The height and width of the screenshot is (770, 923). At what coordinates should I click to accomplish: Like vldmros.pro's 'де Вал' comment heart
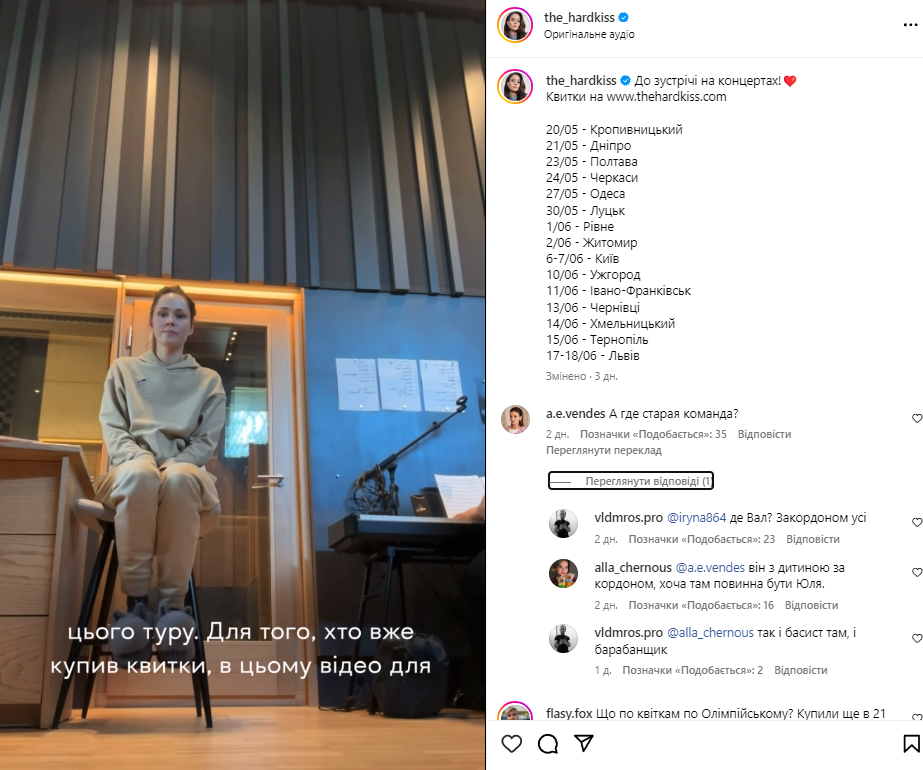pos(917,522)
